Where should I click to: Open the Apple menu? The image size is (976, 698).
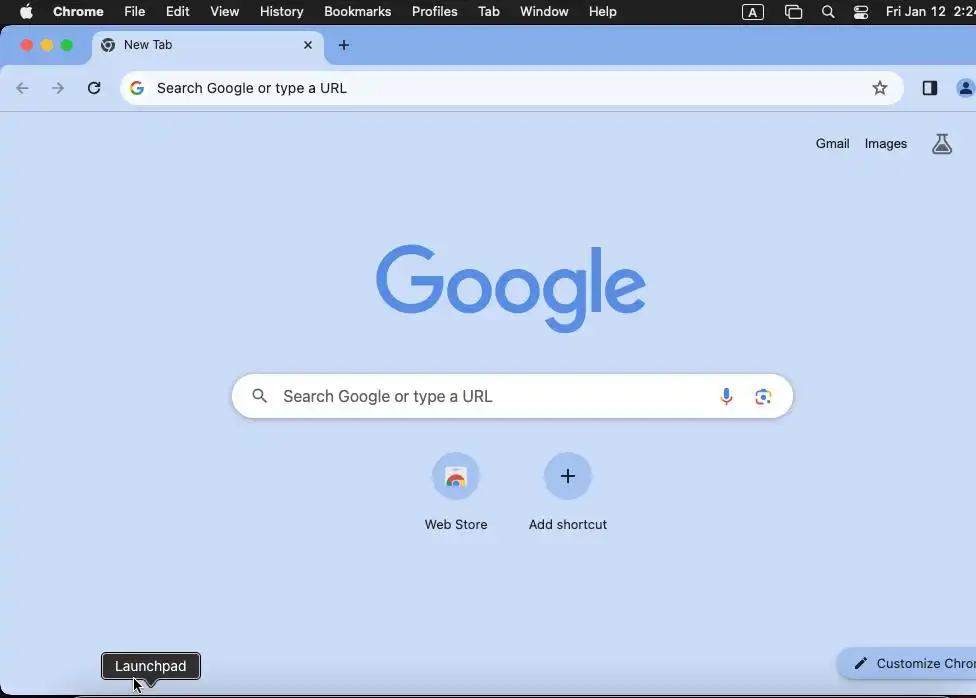point(26,12)
